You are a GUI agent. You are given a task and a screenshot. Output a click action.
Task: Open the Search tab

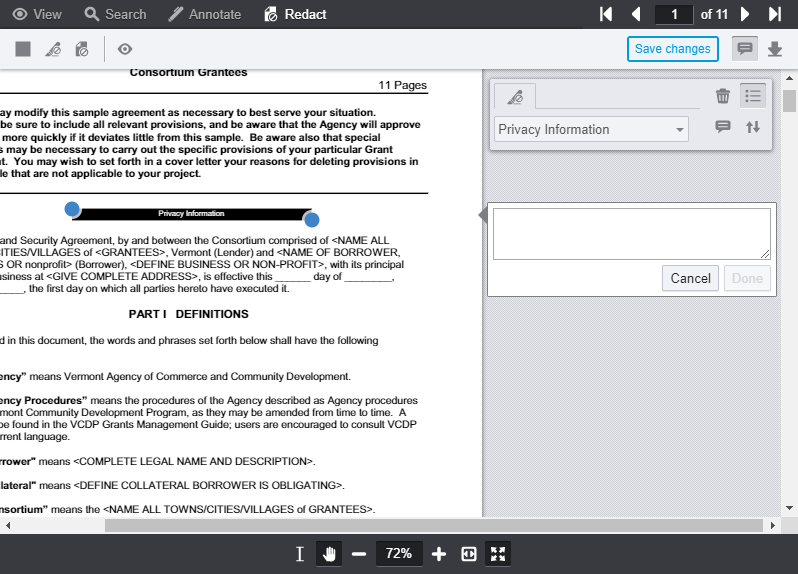(x=115, y=14)
